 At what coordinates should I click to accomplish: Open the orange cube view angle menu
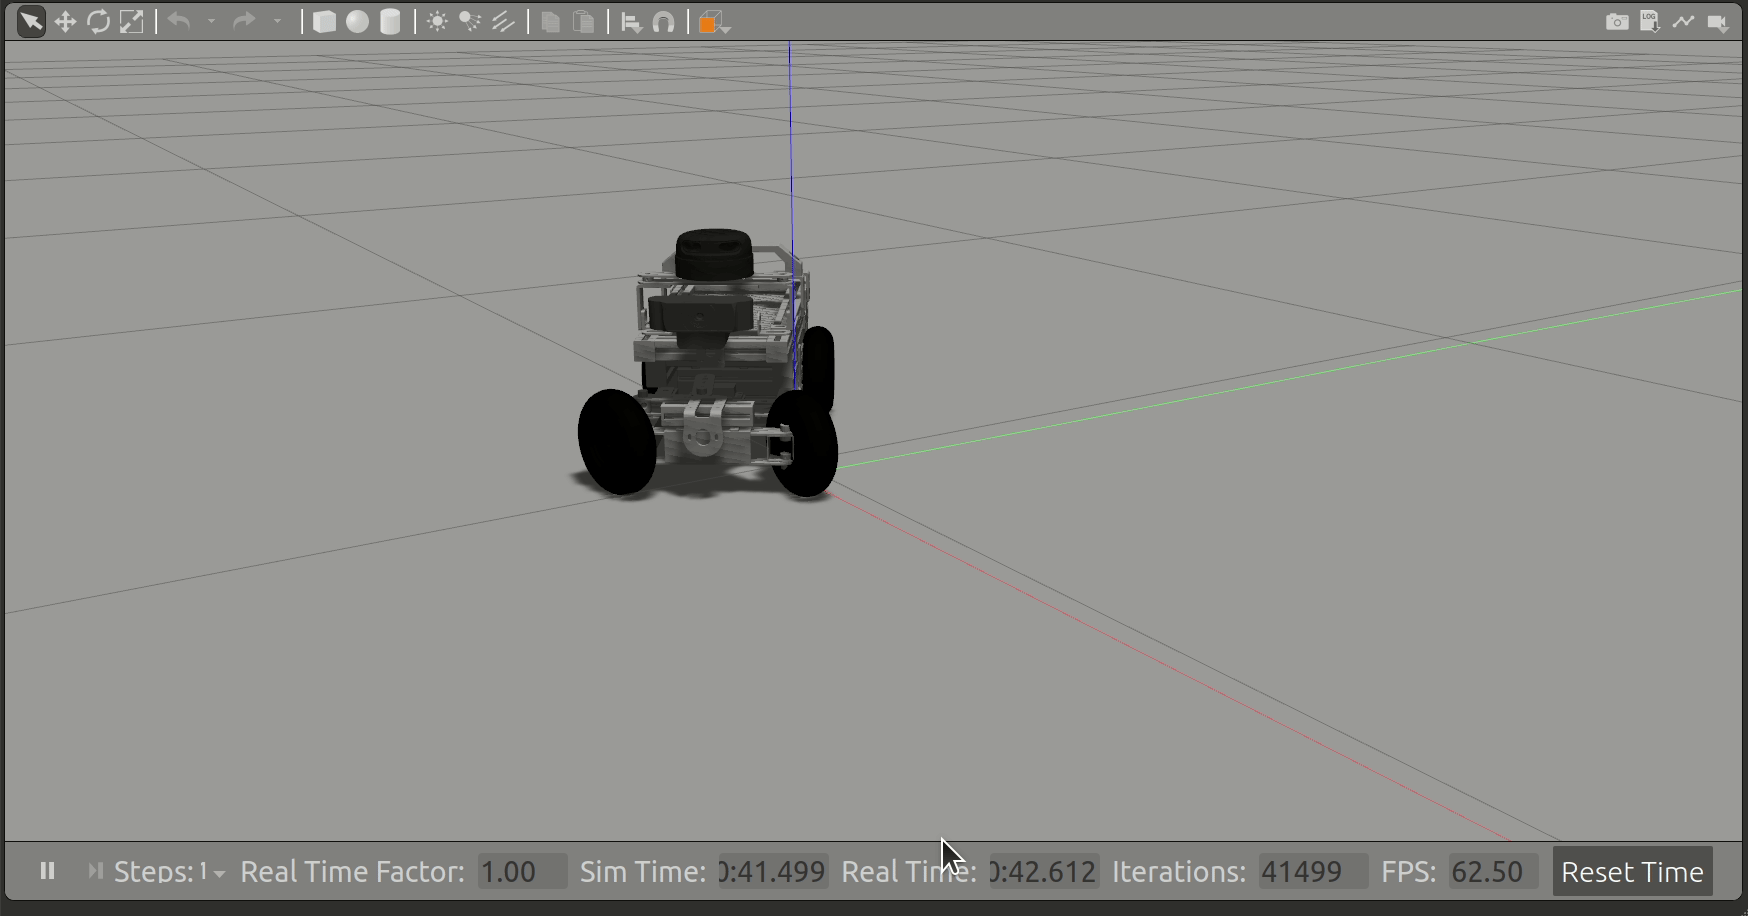click(714, 23)
